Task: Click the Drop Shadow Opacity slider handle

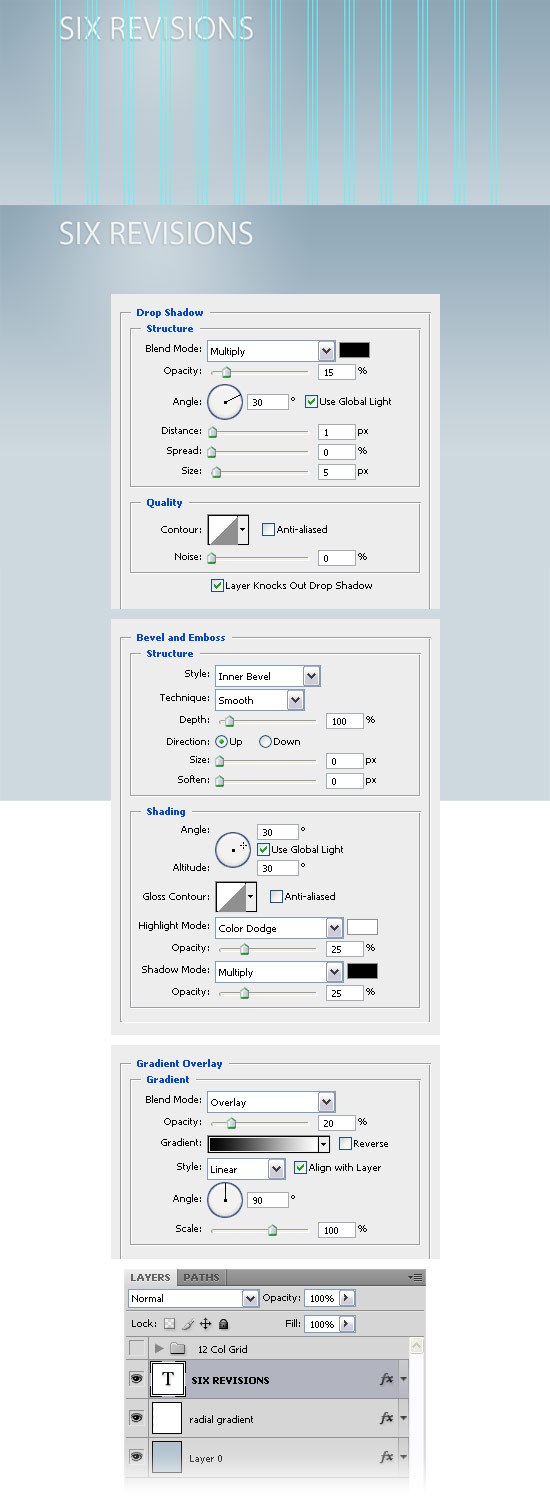Action: [x=226, y=372]
